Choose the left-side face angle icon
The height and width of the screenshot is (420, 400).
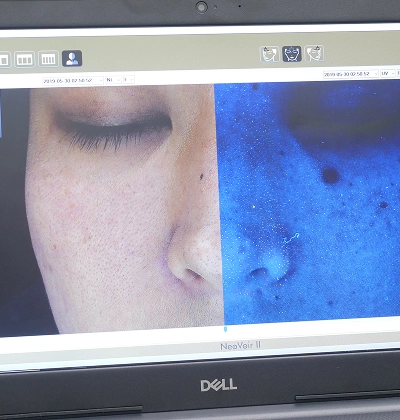[269, 54]
